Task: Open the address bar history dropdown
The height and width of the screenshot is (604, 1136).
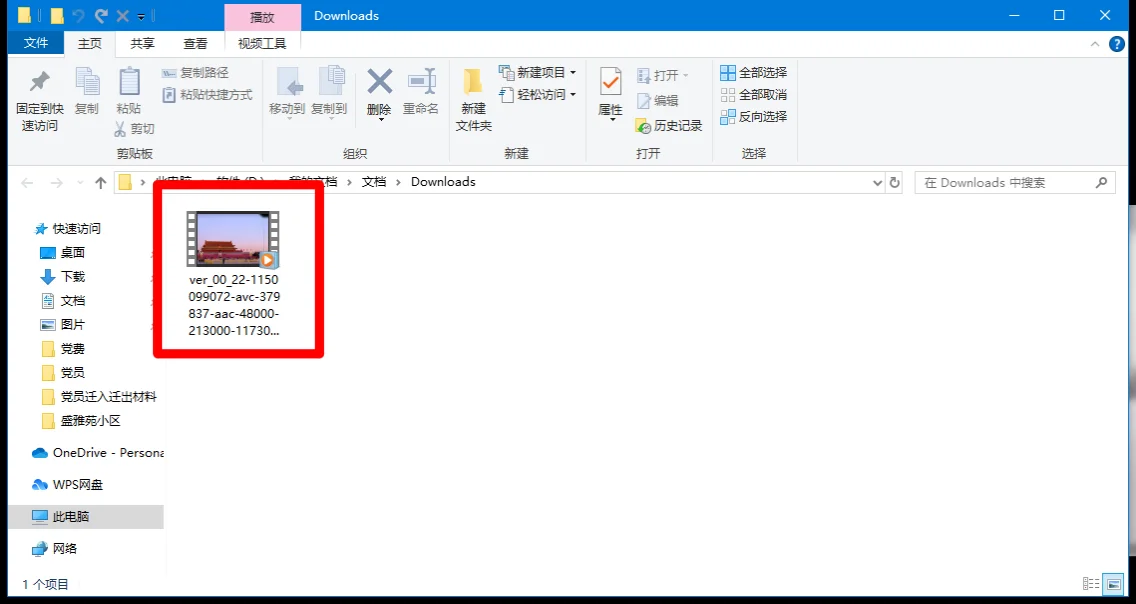Action: (x=876, y=182)
